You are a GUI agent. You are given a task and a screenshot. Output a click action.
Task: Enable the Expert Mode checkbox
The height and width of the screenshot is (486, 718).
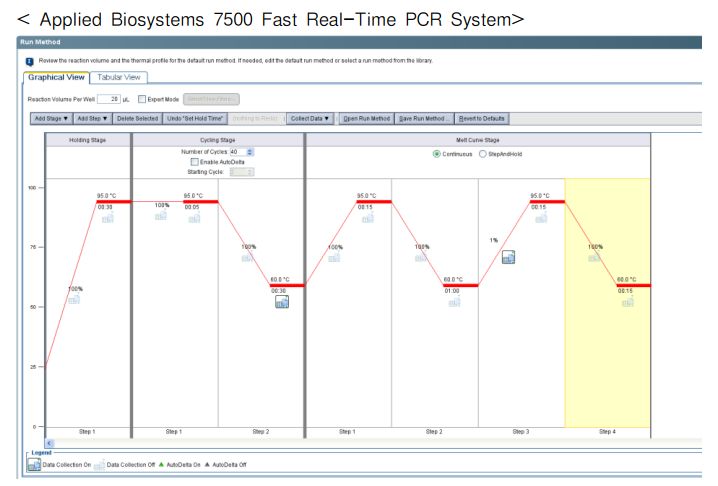(142, 99)
